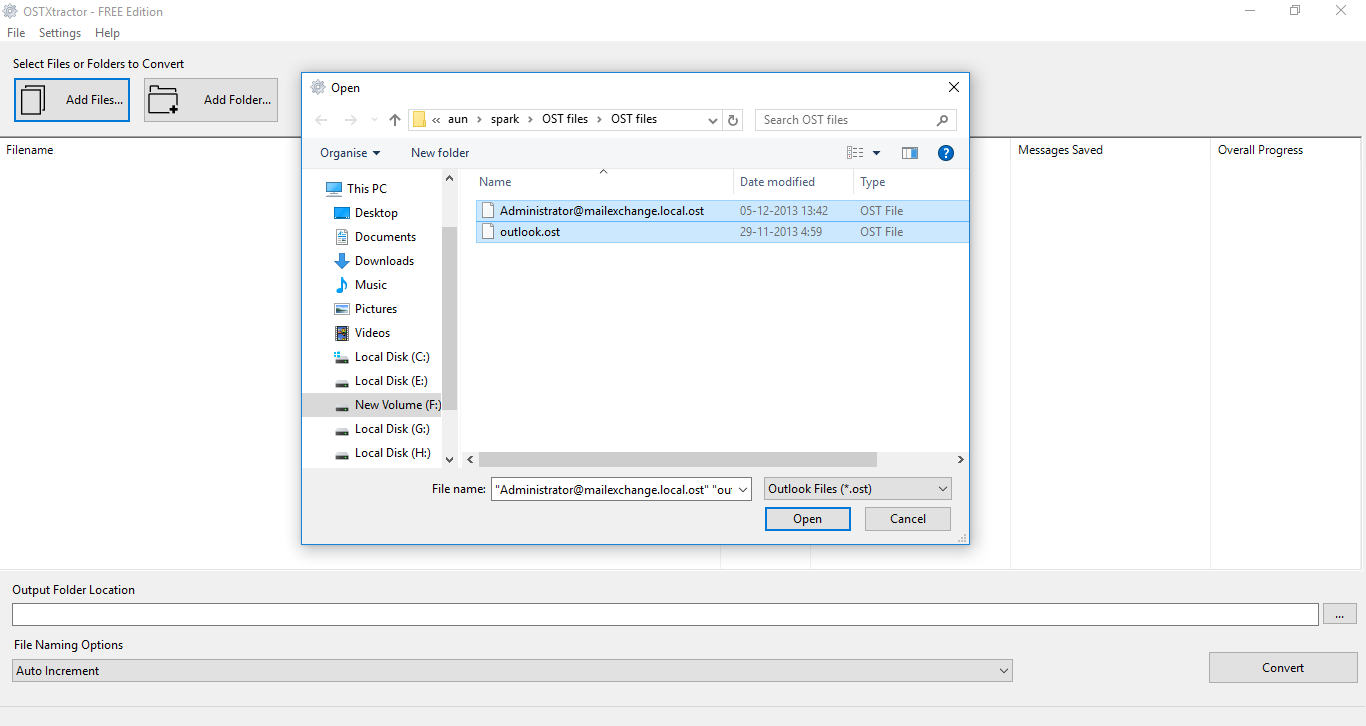Close the Open dialog with X
1366x726 pixels.
[953, 87]
